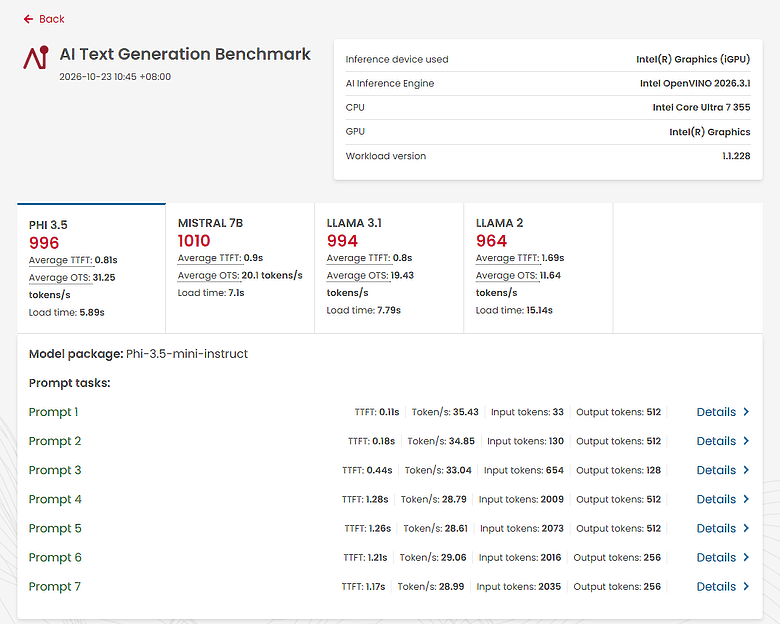The height and width of the screenshot is (624, 780).
Task: Click the Intel Core Ultra 7 355 CPU value
Action: (701, 107)
